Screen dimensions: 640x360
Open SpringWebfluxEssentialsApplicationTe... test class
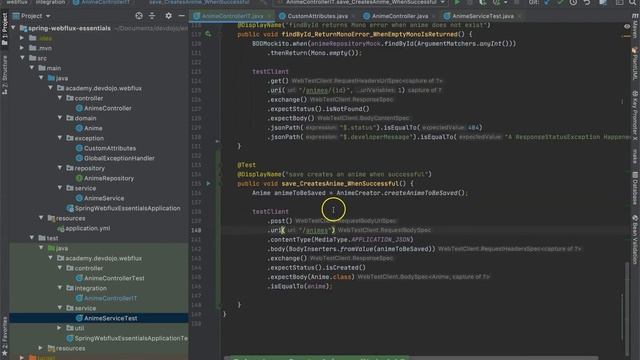tap(131, 338)
